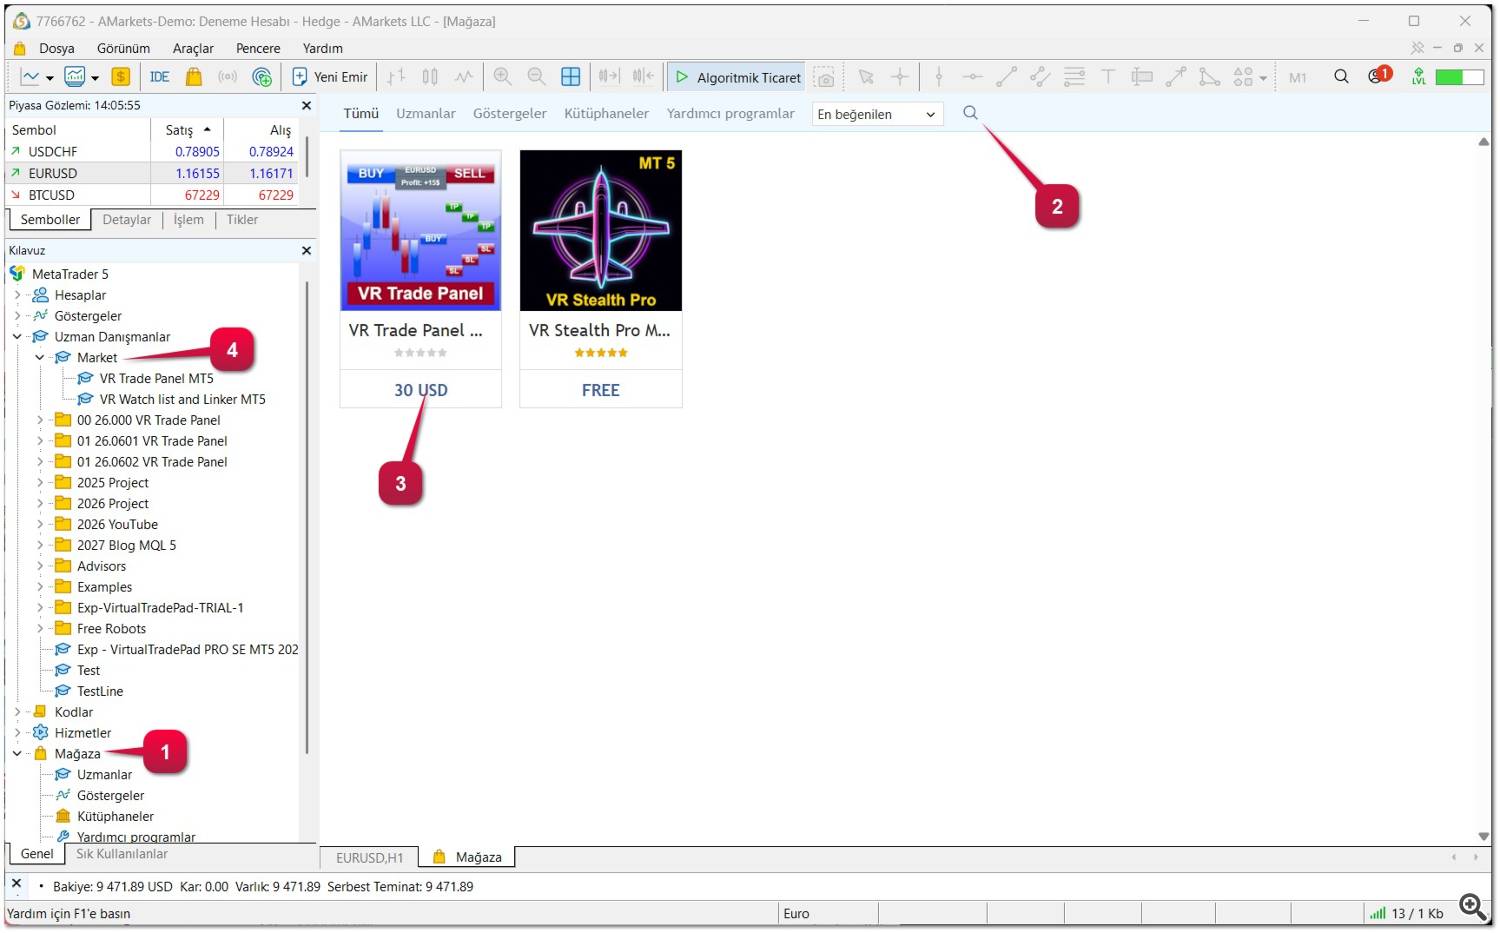Close the Piyasa Gözlemi panel

pos(306,105)
